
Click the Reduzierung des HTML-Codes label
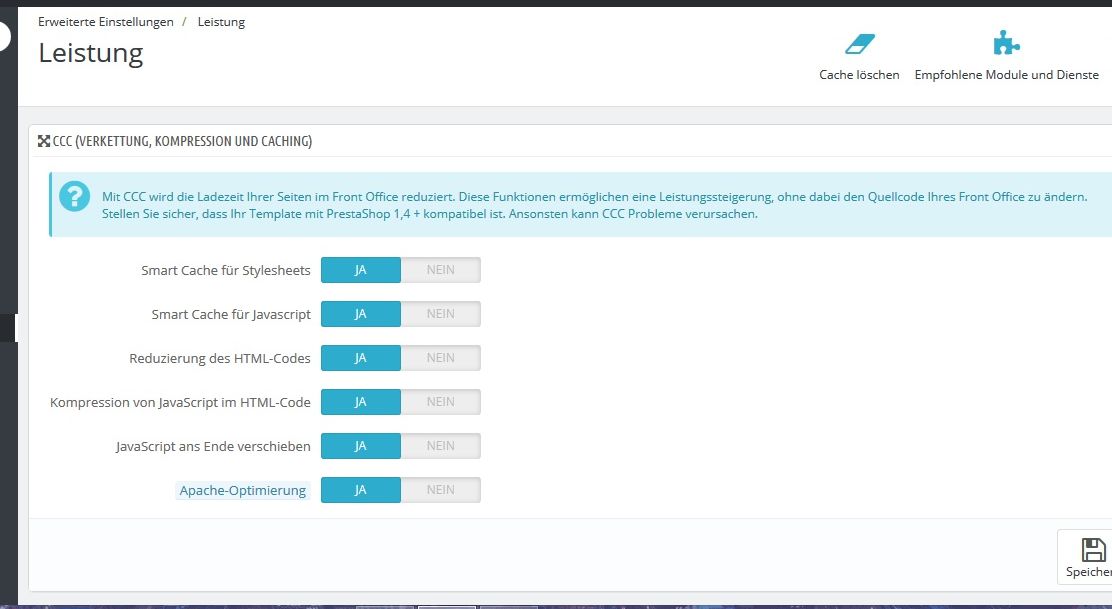pos(220,358)
